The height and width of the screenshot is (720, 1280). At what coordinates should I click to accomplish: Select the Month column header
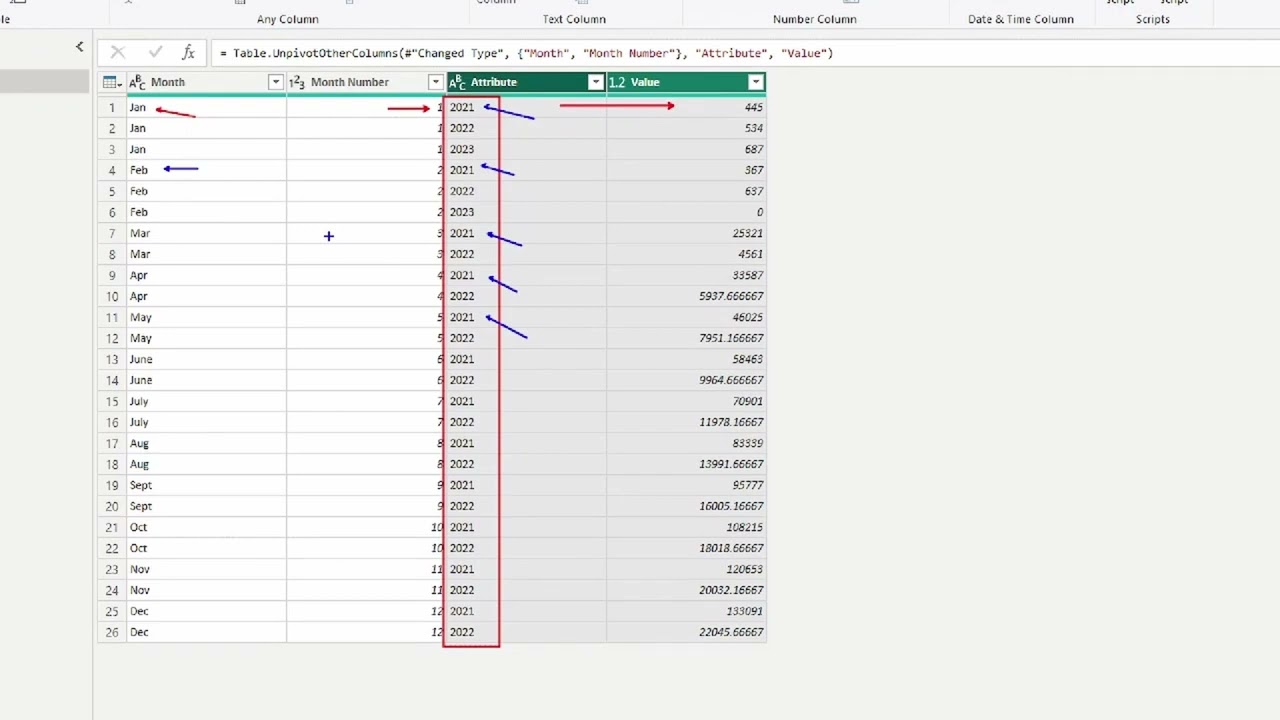click(206, 82)
